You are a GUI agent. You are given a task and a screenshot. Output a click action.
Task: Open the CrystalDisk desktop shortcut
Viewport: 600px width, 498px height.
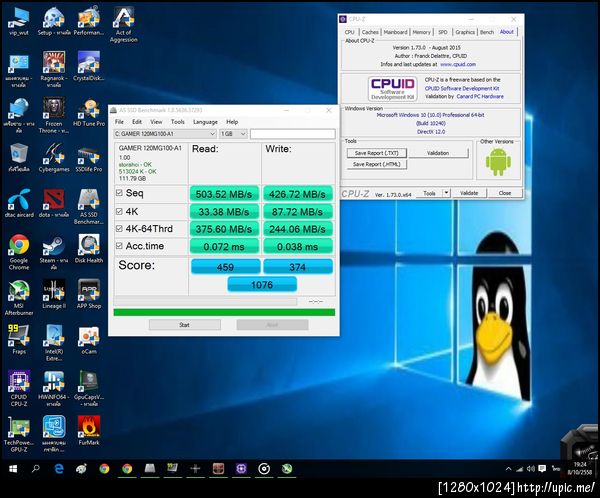89,66
